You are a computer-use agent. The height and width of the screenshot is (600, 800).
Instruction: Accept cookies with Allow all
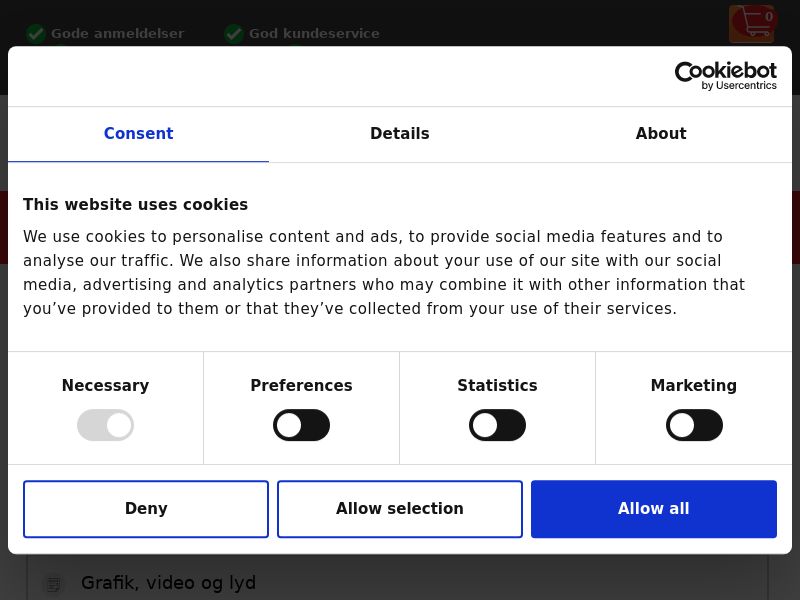[x=654, y=509]
